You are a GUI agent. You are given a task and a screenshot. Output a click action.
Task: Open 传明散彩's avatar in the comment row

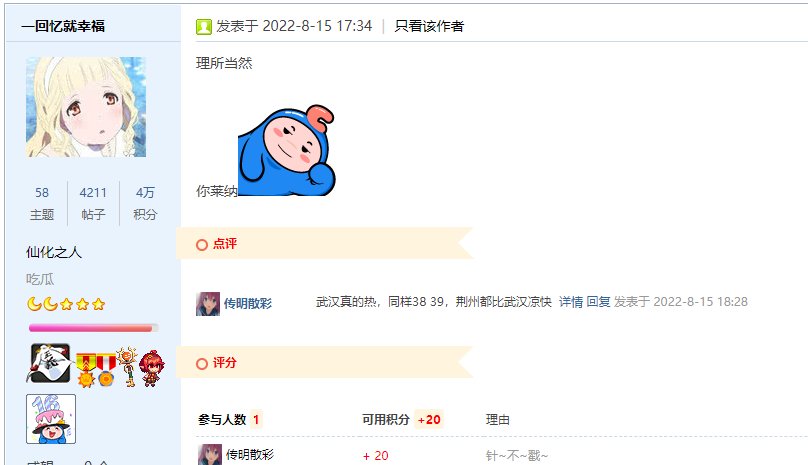click(x=208, y=304)
